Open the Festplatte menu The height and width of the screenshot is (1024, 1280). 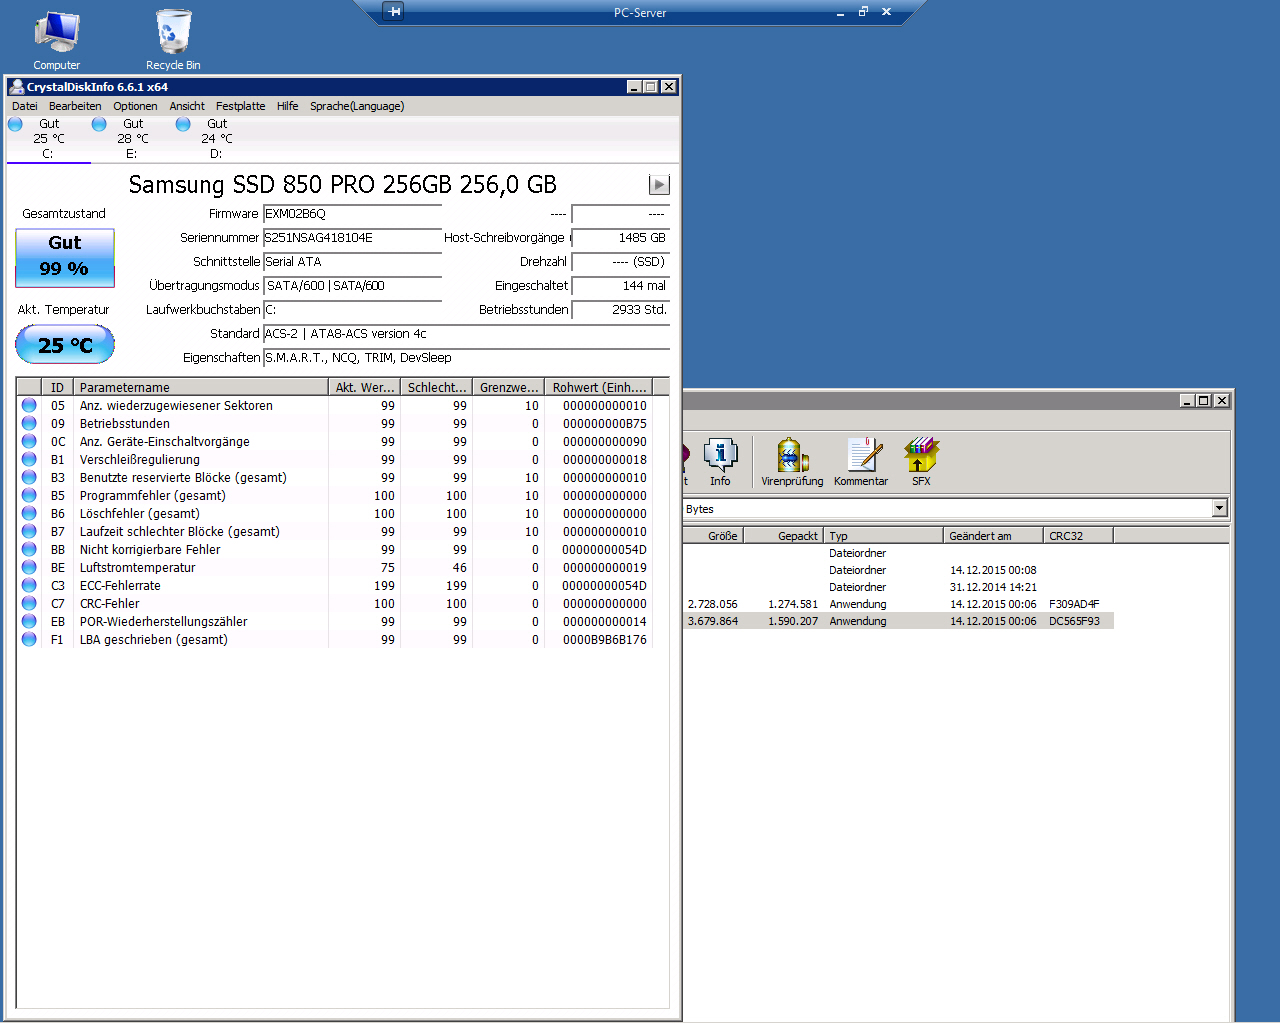click(241, 106)
